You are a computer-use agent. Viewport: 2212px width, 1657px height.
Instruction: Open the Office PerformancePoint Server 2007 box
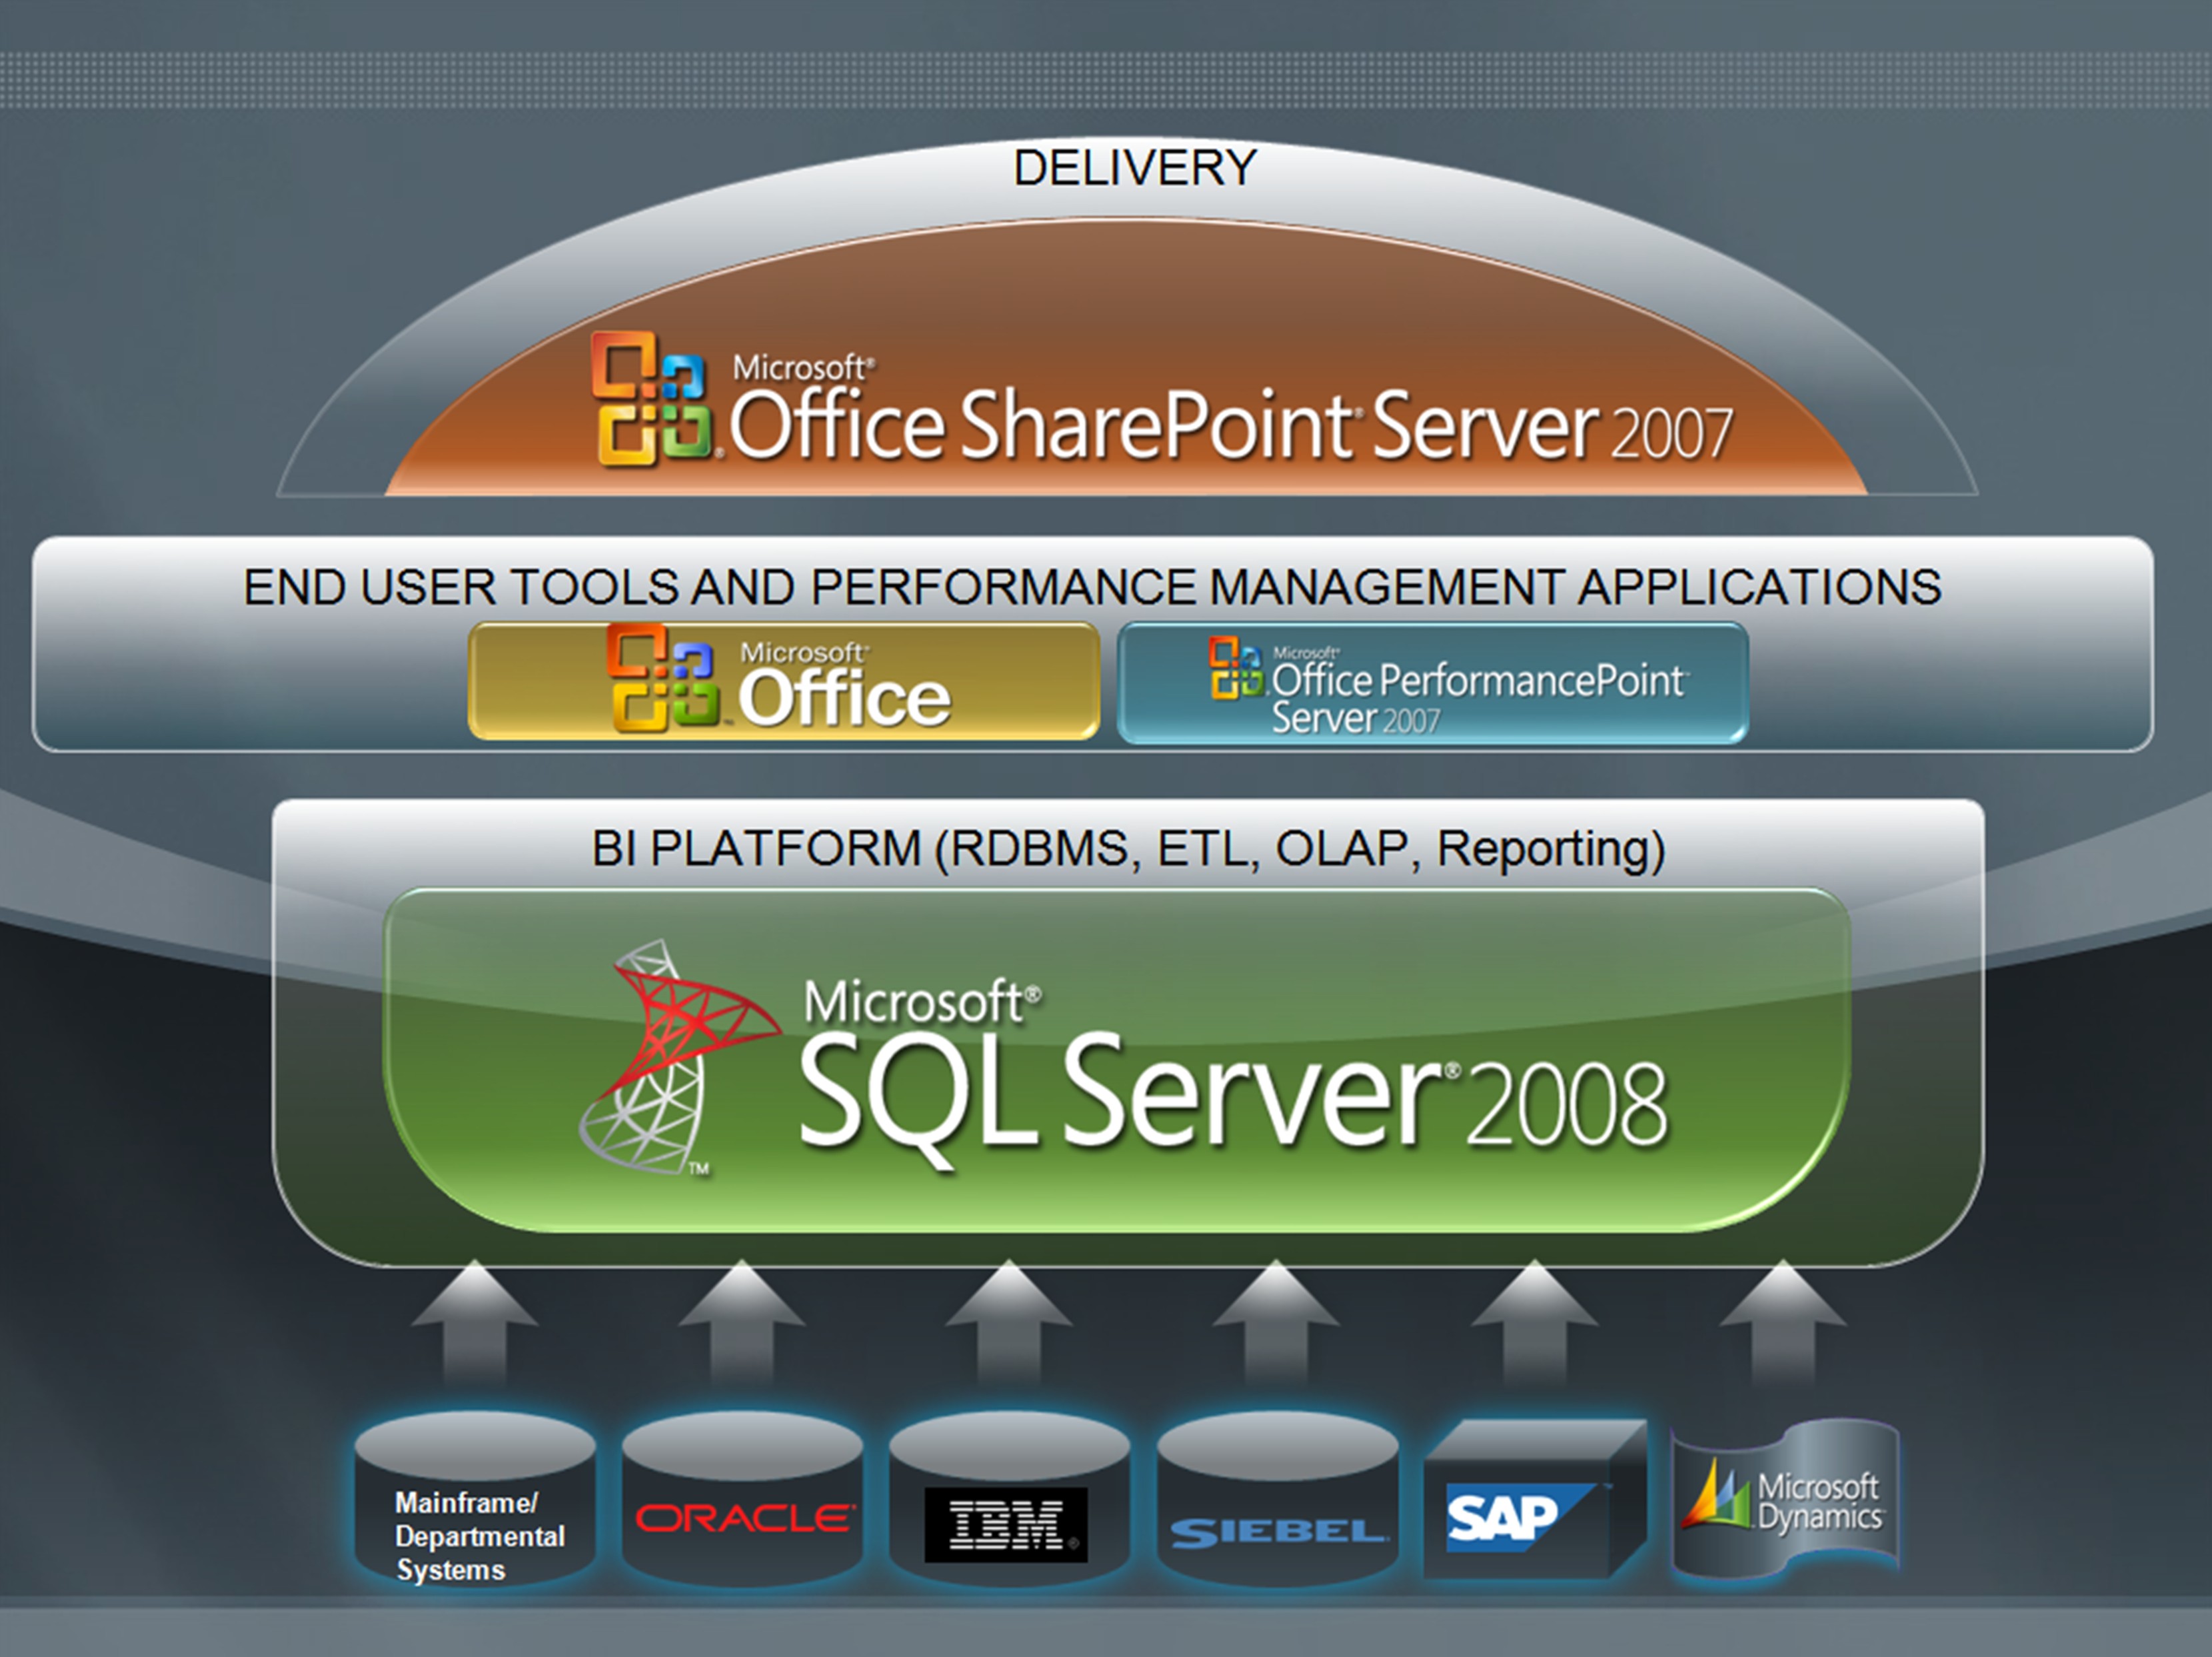point(1433,682)
